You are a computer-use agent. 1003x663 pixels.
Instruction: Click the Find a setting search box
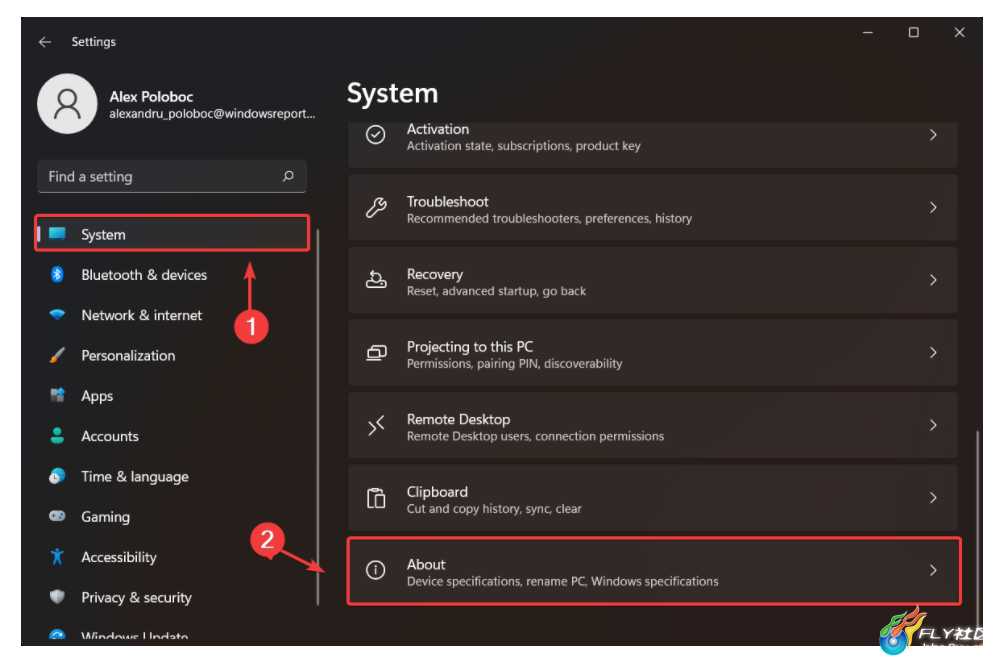[172, 176]
